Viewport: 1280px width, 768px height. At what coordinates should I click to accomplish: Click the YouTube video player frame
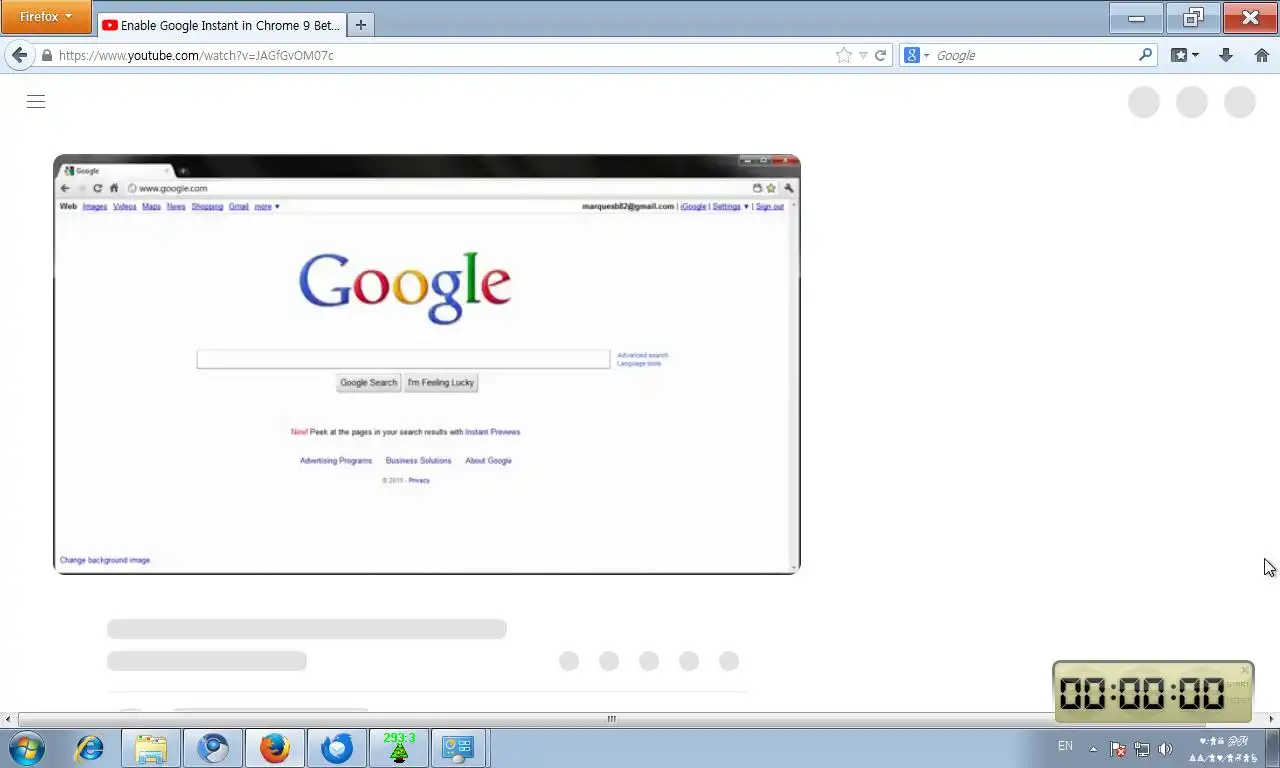pyautogui.click(x=427, y=364)
